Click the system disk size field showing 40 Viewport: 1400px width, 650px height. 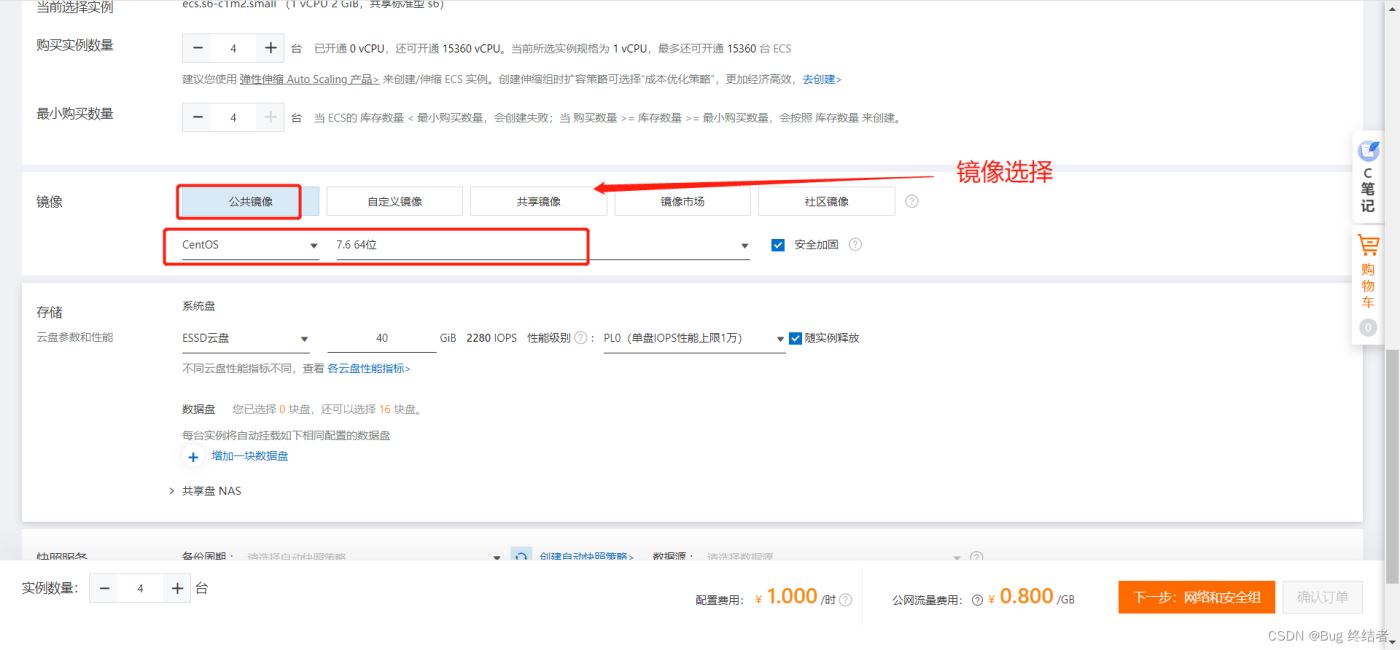(382, 339)
